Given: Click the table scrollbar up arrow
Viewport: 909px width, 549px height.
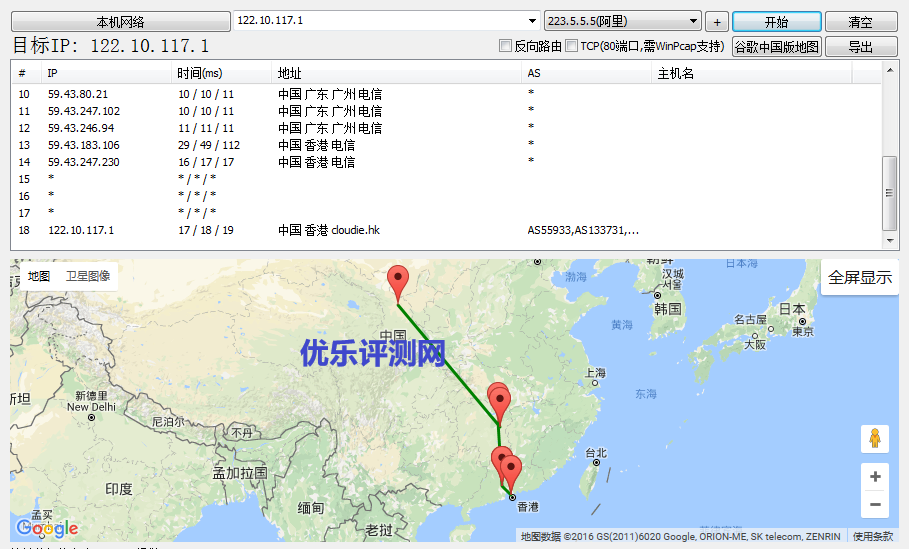Looking at the screenshot, I should [890, 70].
